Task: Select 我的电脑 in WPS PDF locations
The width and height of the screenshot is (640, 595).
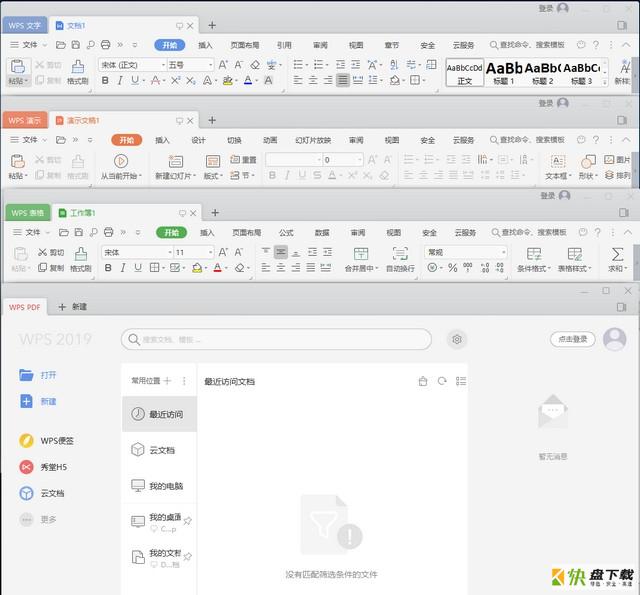Action: point(160,486)
